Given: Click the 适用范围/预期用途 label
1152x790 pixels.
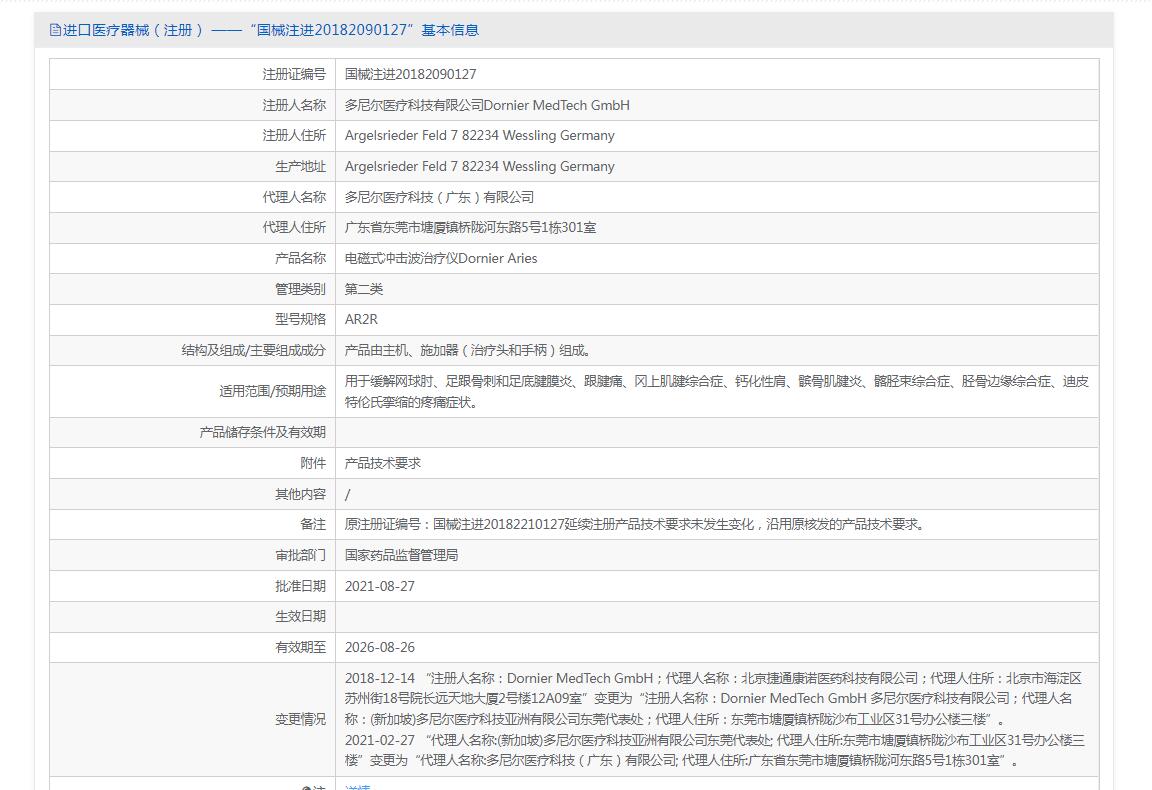Looking at the screenshot, I should click(273, 391).
